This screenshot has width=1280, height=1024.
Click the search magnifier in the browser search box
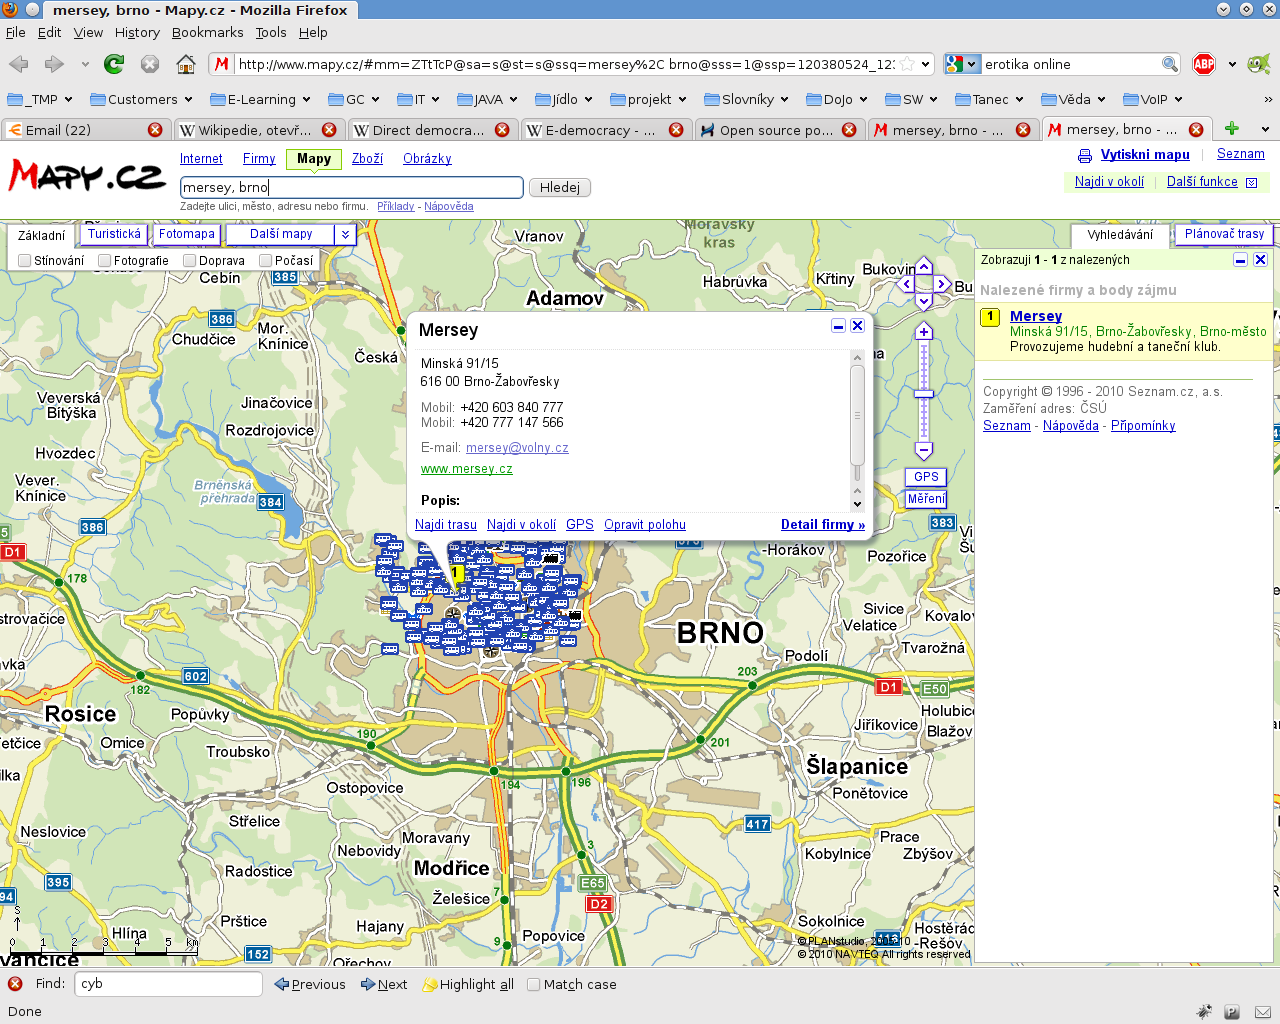coord(1169,64)
